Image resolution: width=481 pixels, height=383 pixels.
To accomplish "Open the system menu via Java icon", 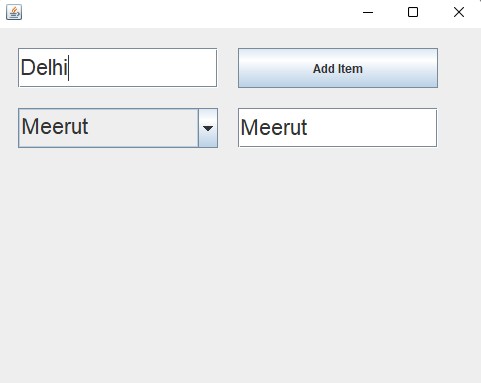I will [14, 12].
